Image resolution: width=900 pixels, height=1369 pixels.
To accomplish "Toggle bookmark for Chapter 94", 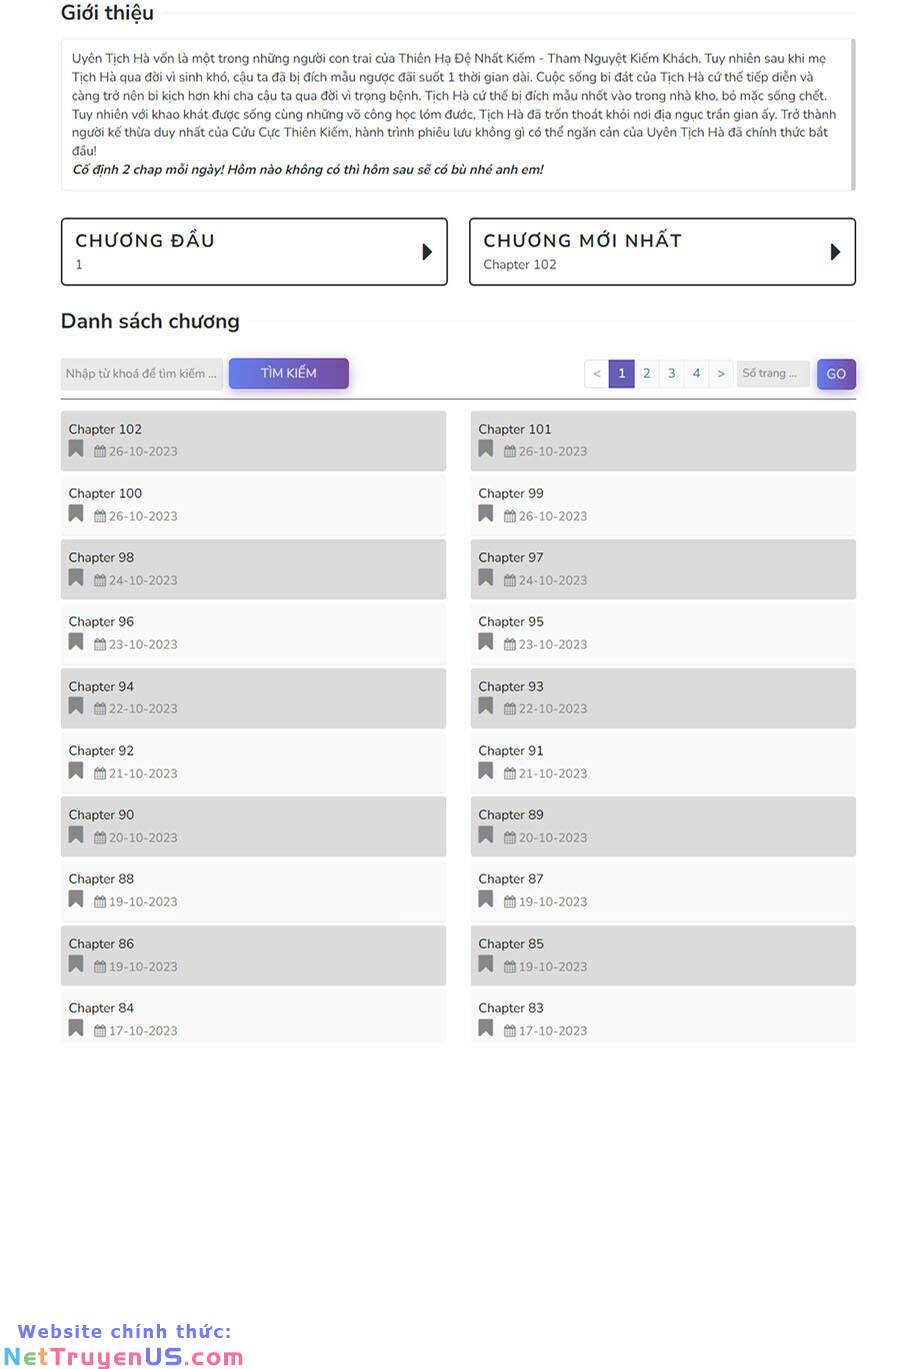I will [76, 706].
